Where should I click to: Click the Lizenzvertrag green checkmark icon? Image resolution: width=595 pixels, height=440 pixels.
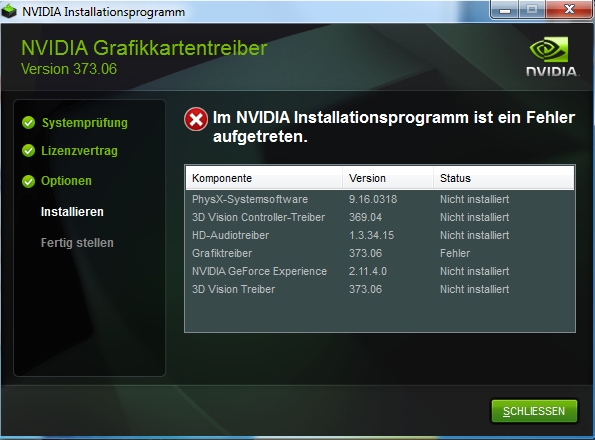28,151
